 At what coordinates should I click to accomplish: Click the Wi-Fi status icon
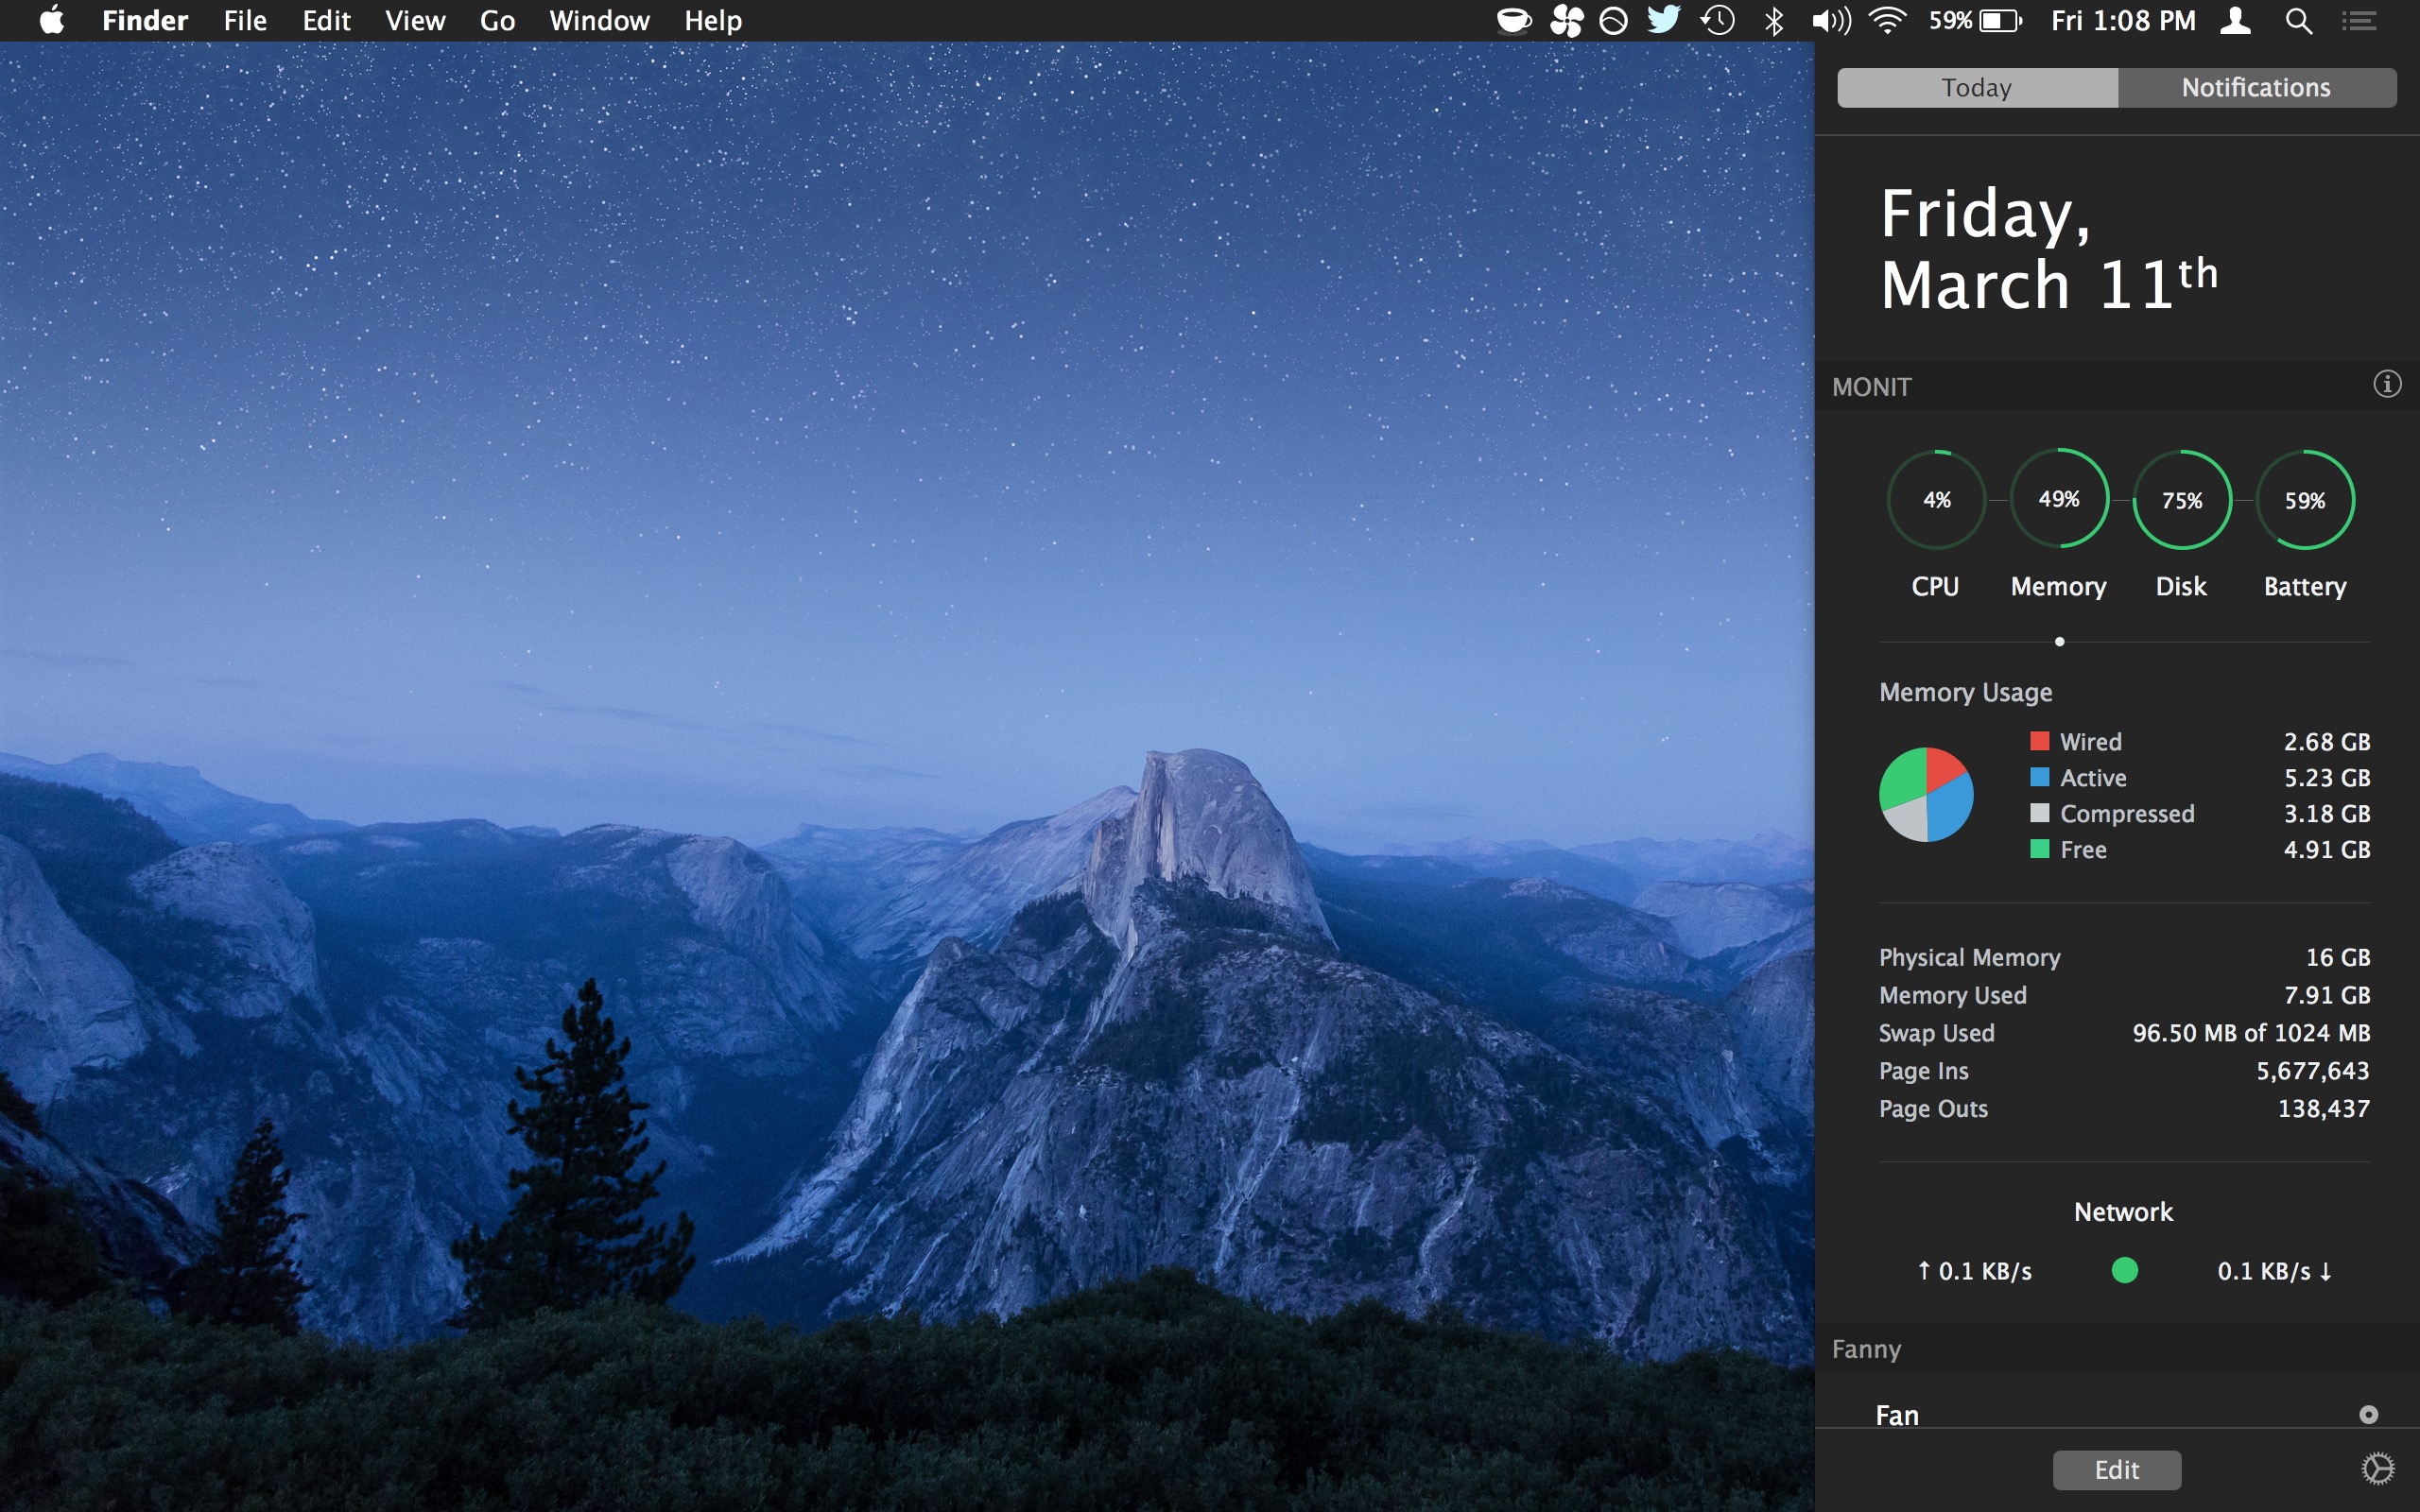(x=1887, y=21)
